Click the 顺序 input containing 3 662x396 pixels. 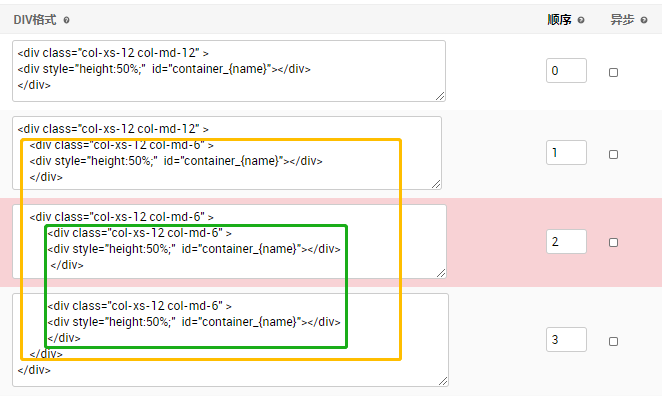pos(566,339)
